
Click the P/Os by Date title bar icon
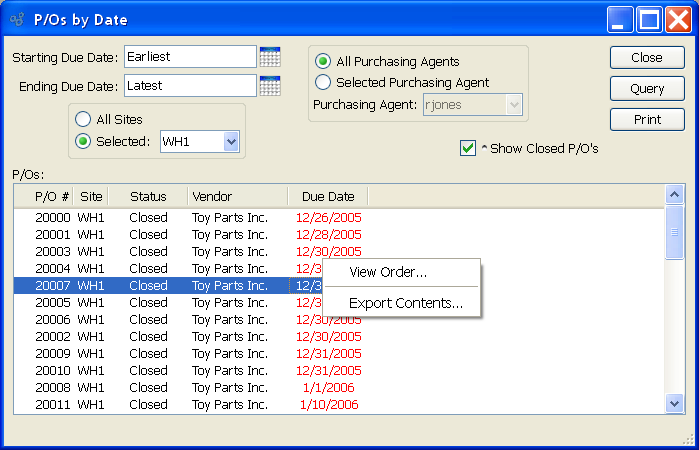17,19
